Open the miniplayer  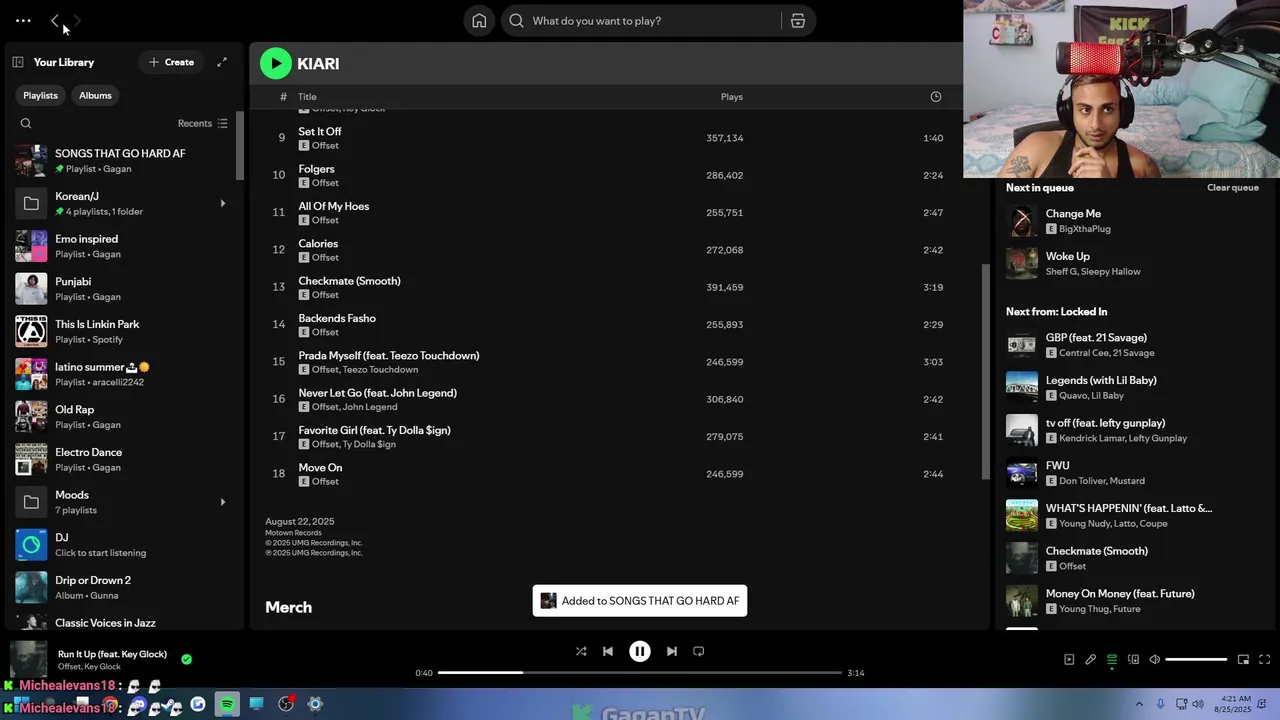[1243, 659]
